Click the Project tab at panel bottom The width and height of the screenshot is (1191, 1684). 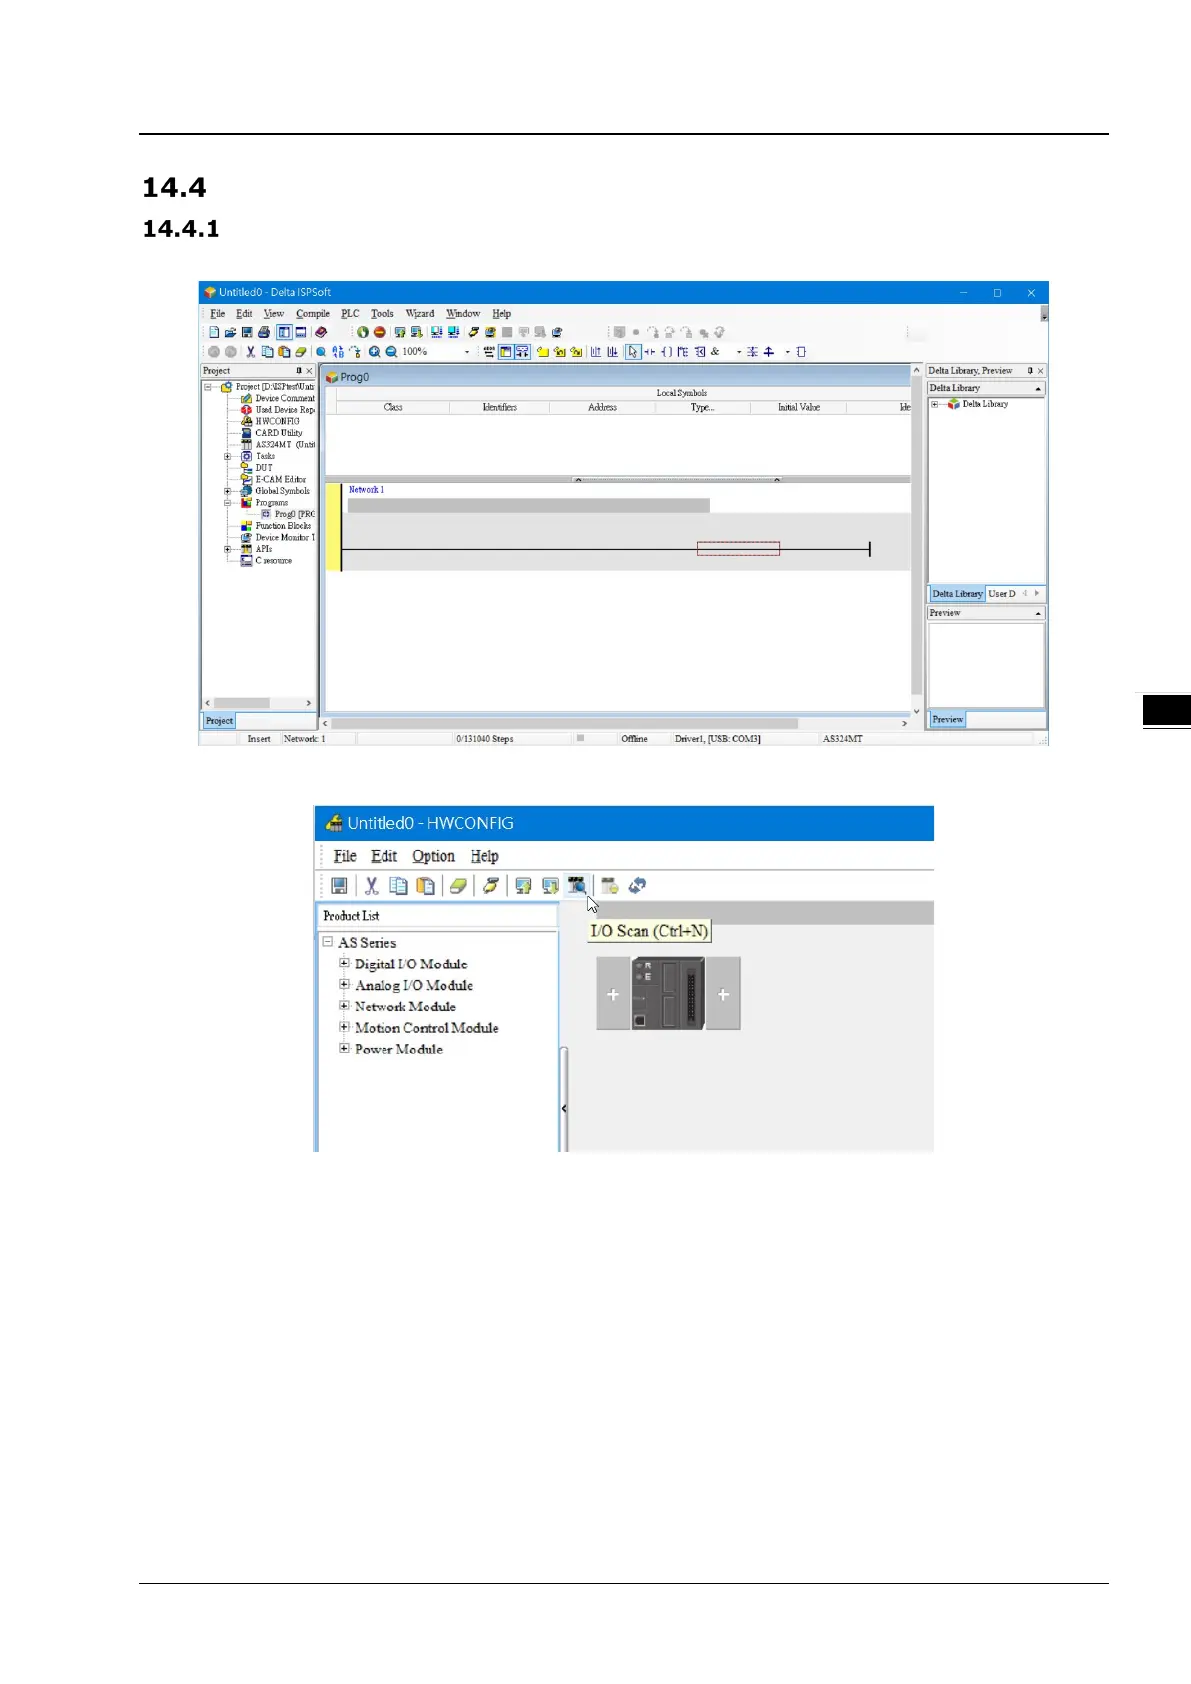219,721
